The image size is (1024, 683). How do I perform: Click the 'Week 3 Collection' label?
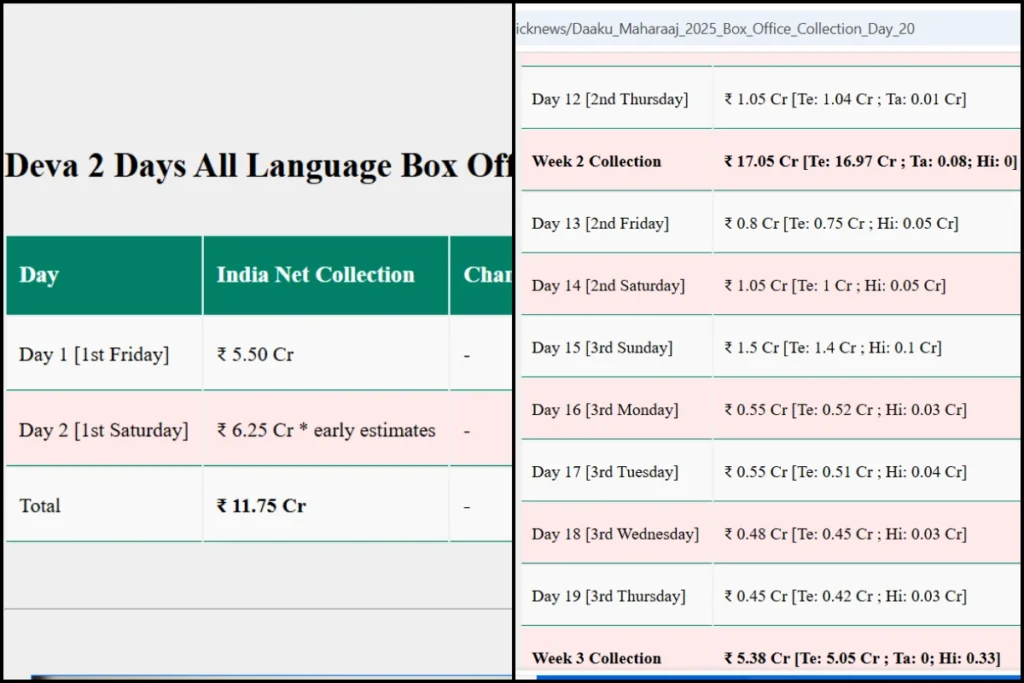pos(596,658)
